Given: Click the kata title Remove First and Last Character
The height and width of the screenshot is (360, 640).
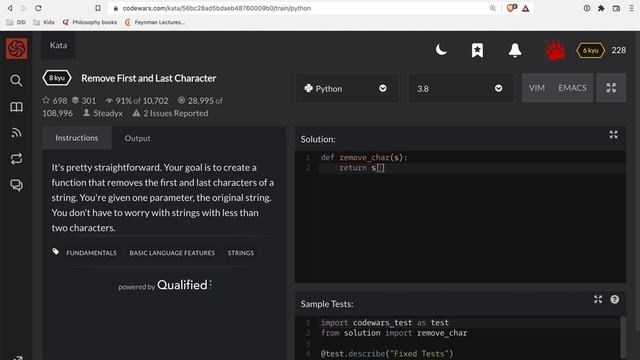Looking at the screenshot, I should coord(149,78).
